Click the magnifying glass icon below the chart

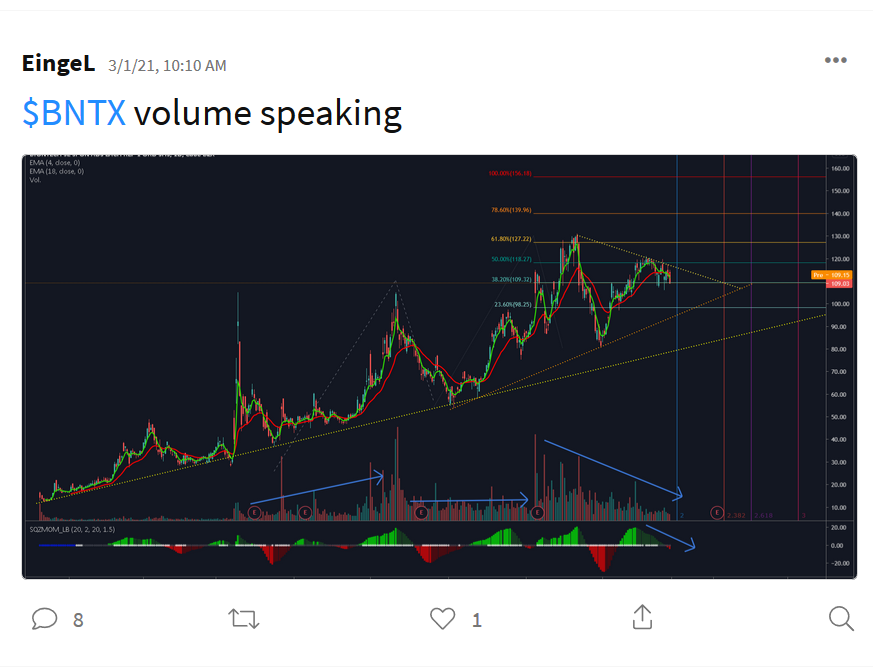(x=841, y=619)
